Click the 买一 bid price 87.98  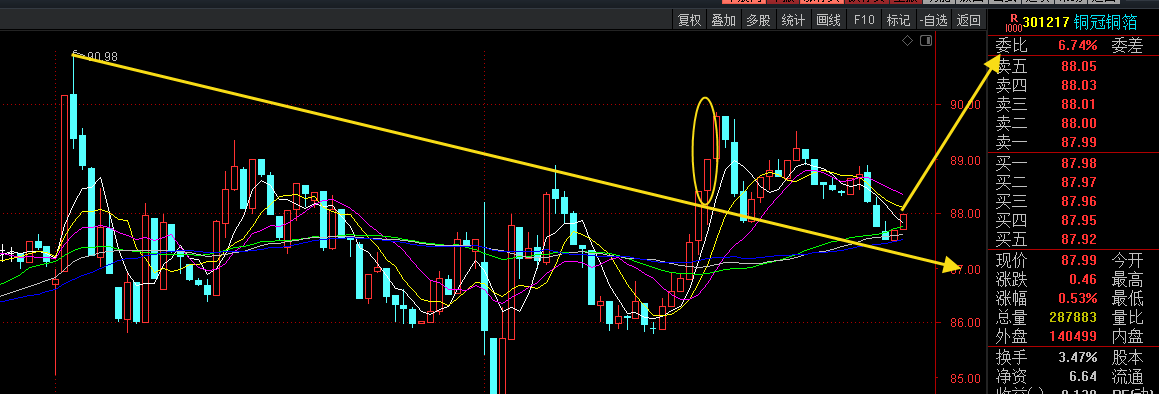1078,163
